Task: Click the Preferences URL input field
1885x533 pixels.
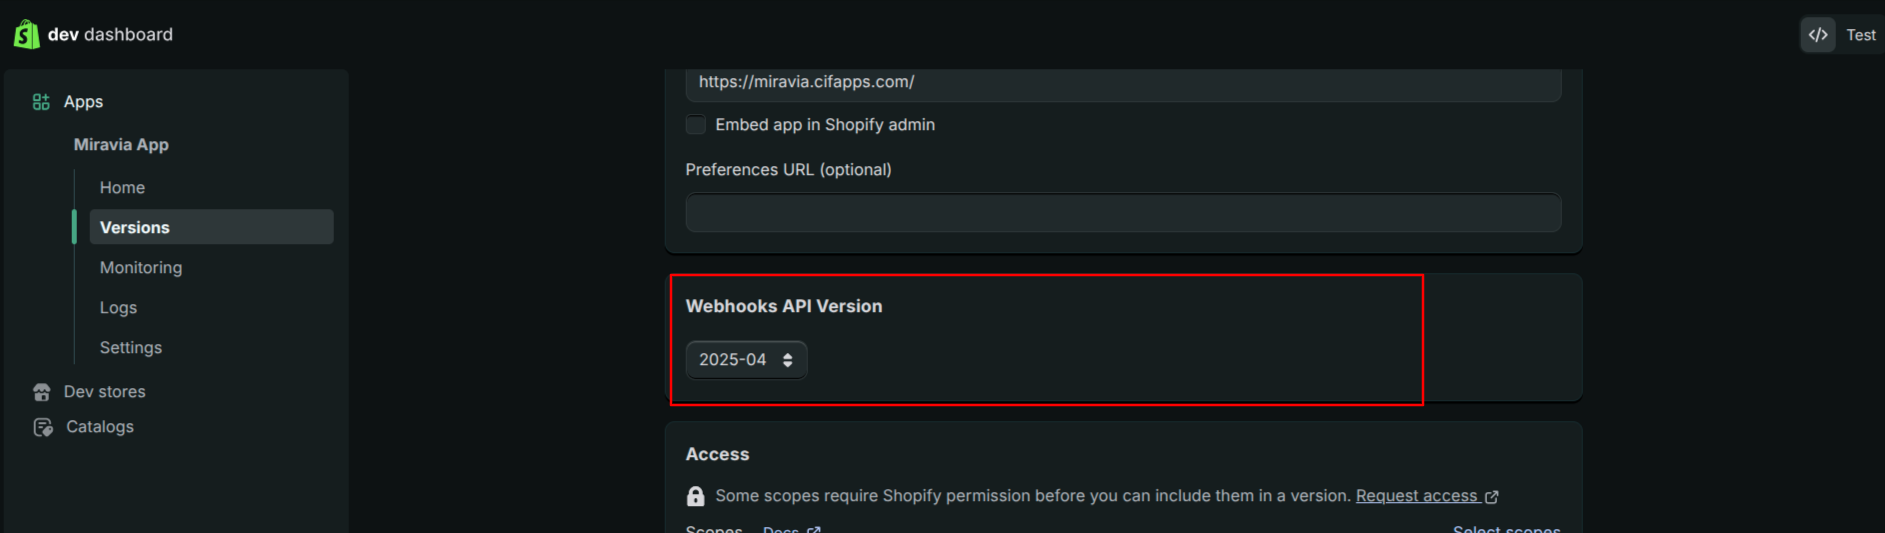Action: [1123, 213]
